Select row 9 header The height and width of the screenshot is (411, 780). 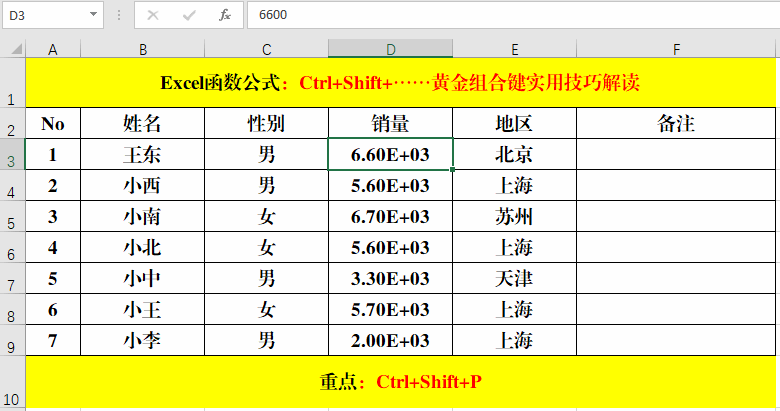pyautogui.click(x=12, y=340)
